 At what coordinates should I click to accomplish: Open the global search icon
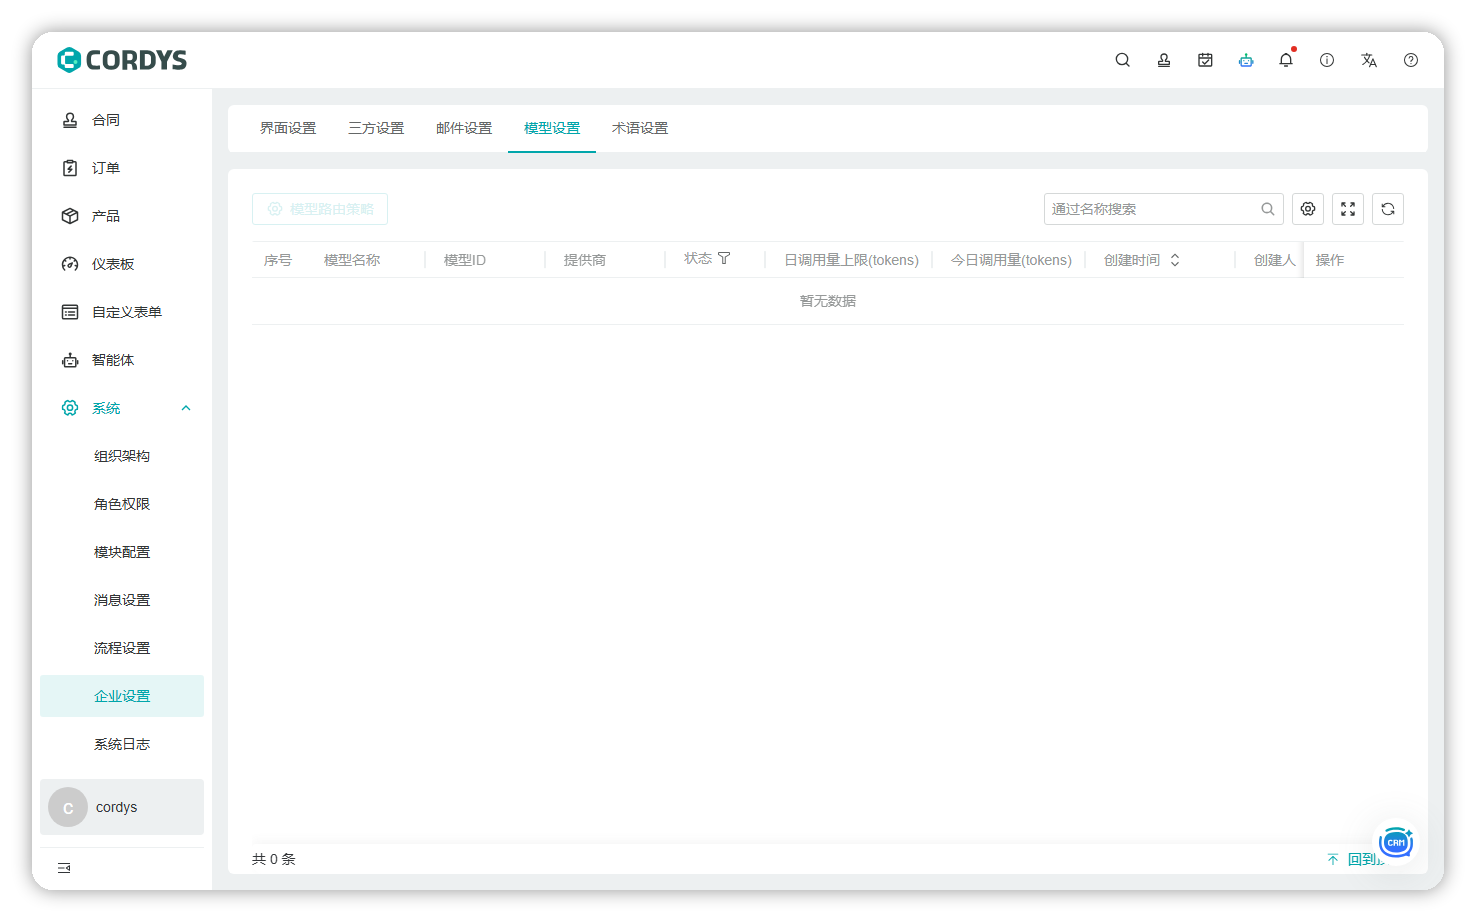(x=1123, y=60)
